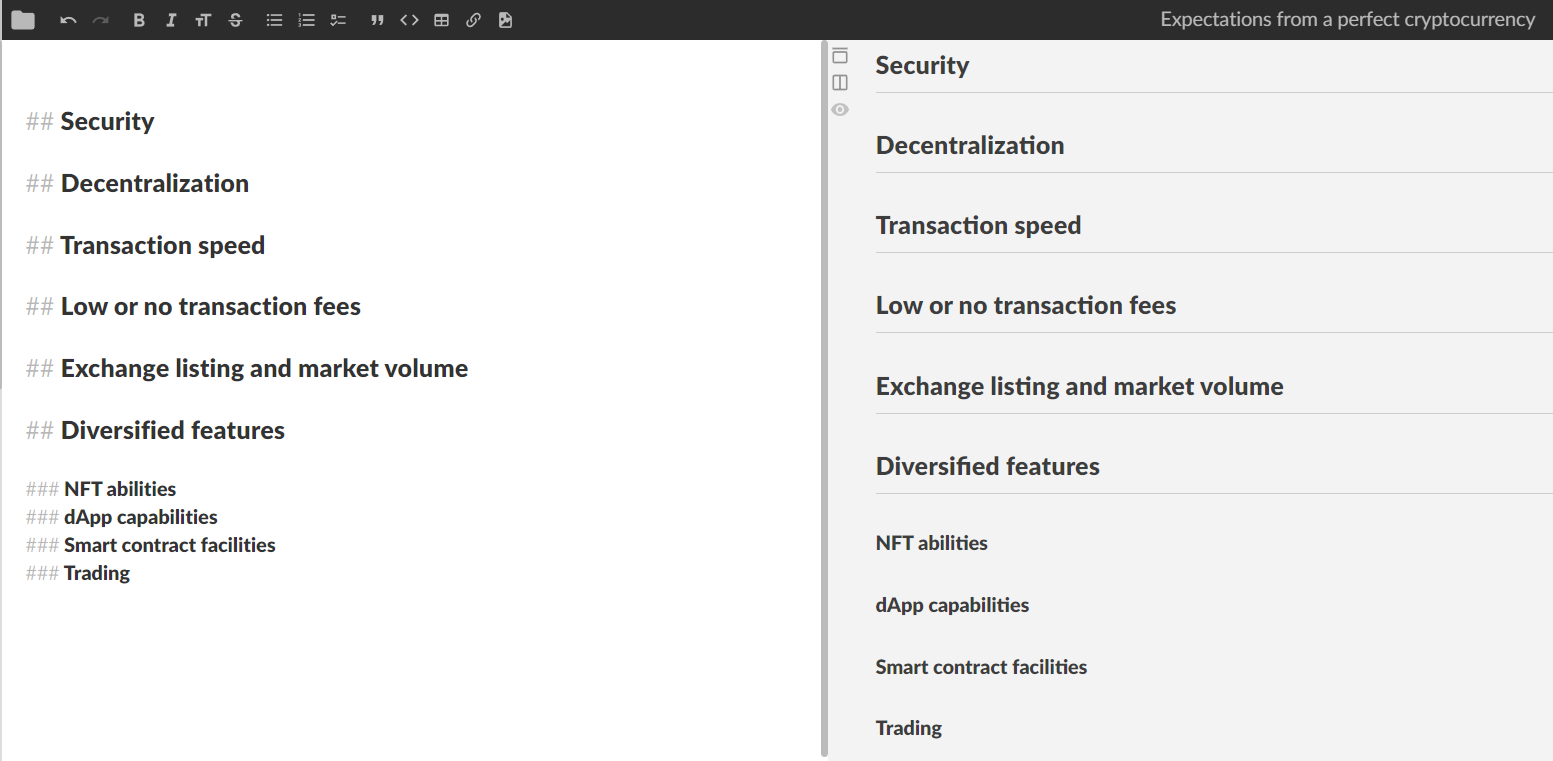Image resolution: width=1553 pixels, height=761 pixels.
Task: Apply strikethrough formatting
Action: (x=235, y=20)
